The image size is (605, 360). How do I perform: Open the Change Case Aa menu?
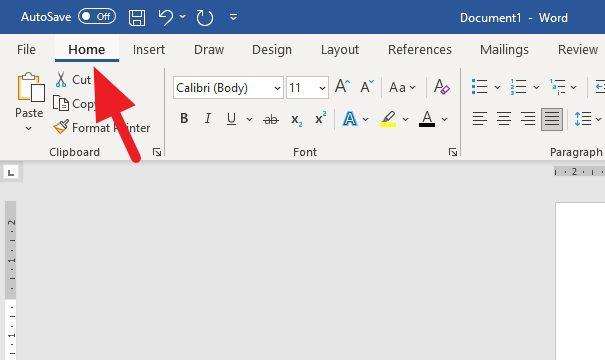[x=402, y=88]
